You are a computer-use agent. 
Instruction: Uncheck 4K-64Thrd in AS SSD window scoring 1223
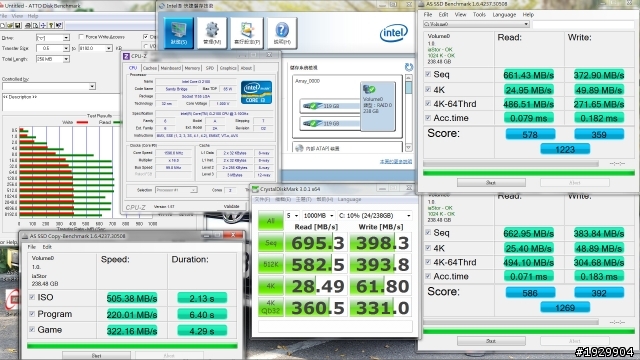pos(428,104)
